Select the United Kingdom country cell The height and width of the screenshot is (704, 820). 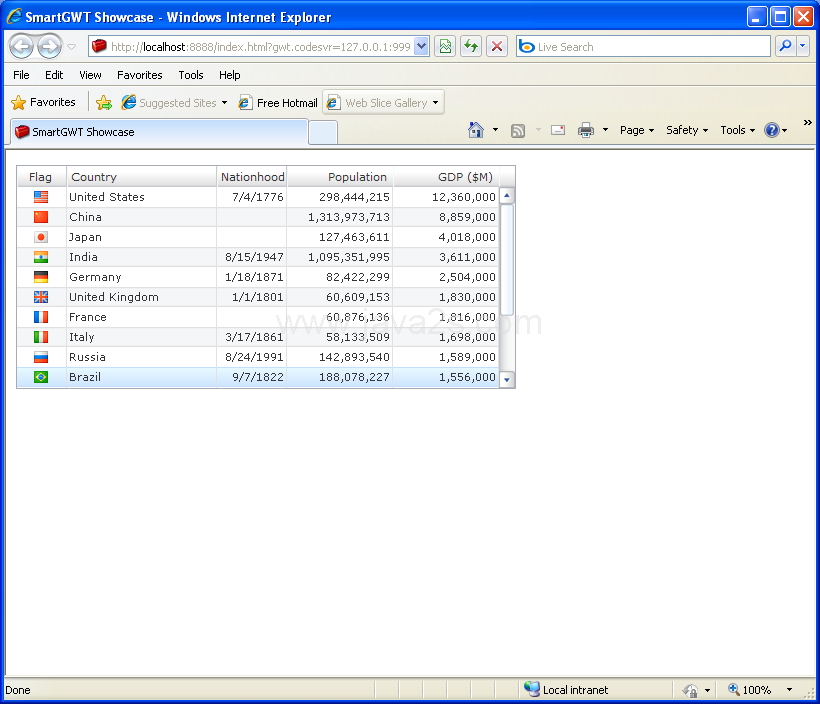tap(141, 297)
